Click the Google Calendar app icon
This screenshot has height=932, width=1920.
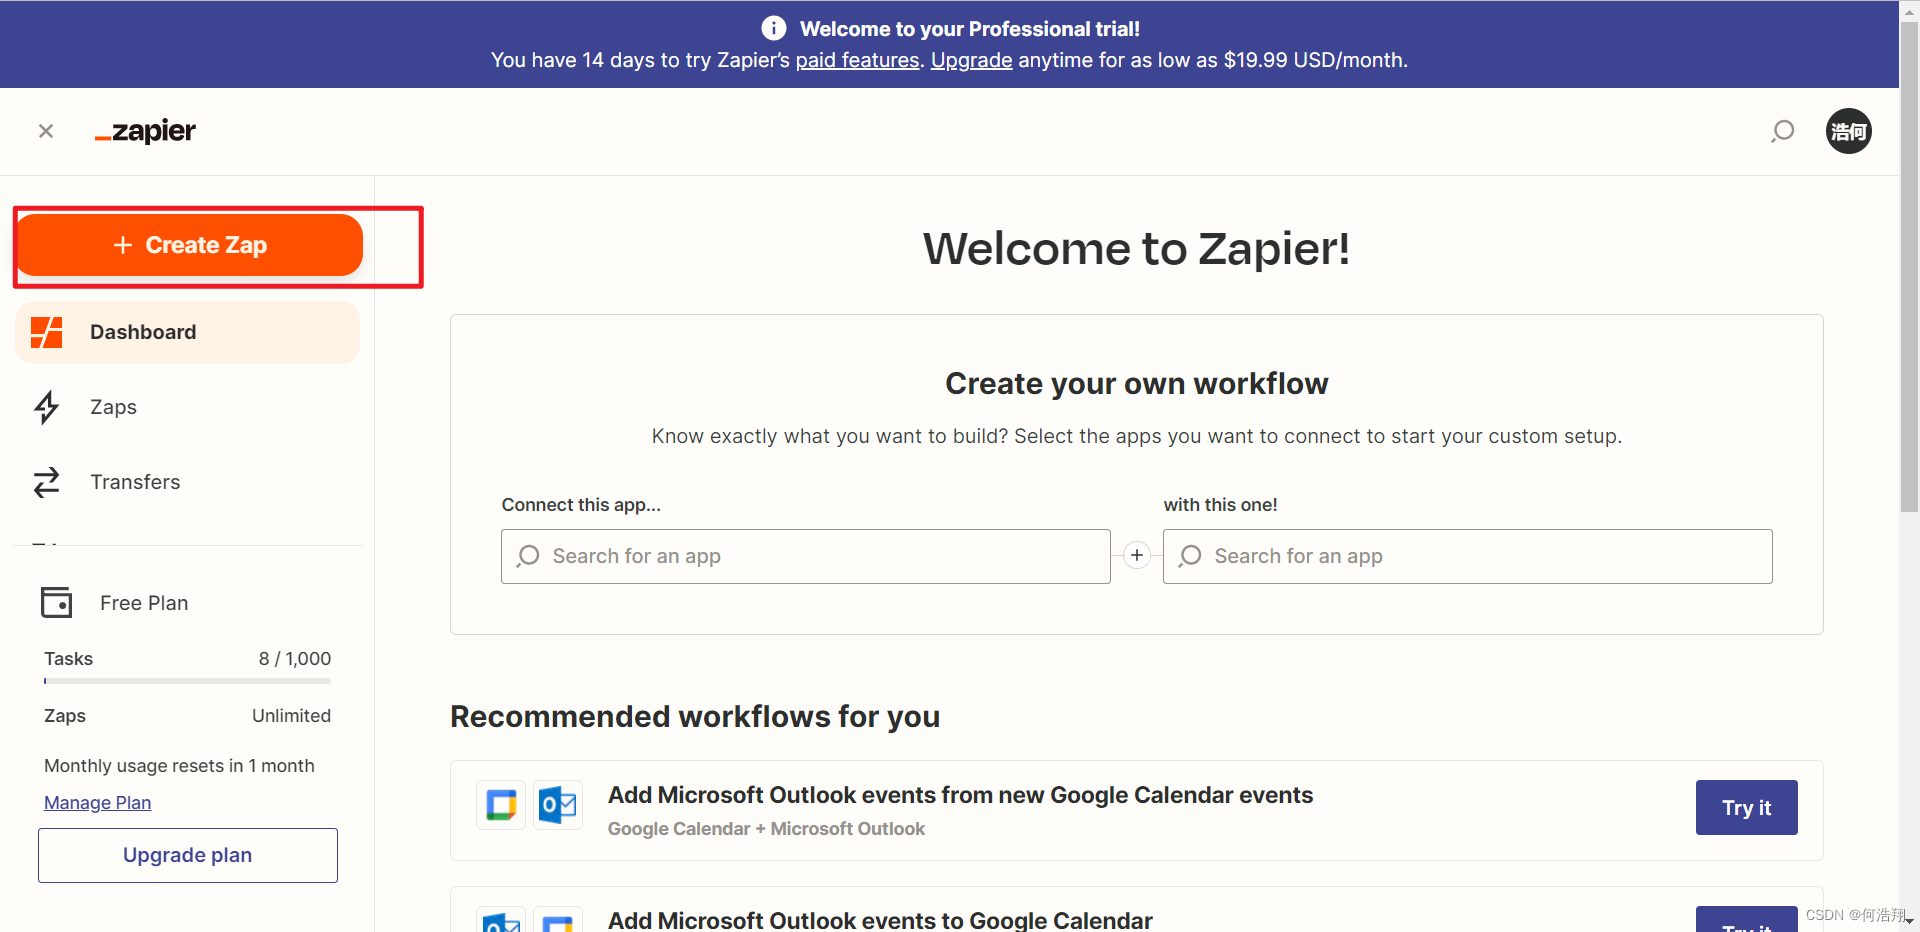[500, 804]
